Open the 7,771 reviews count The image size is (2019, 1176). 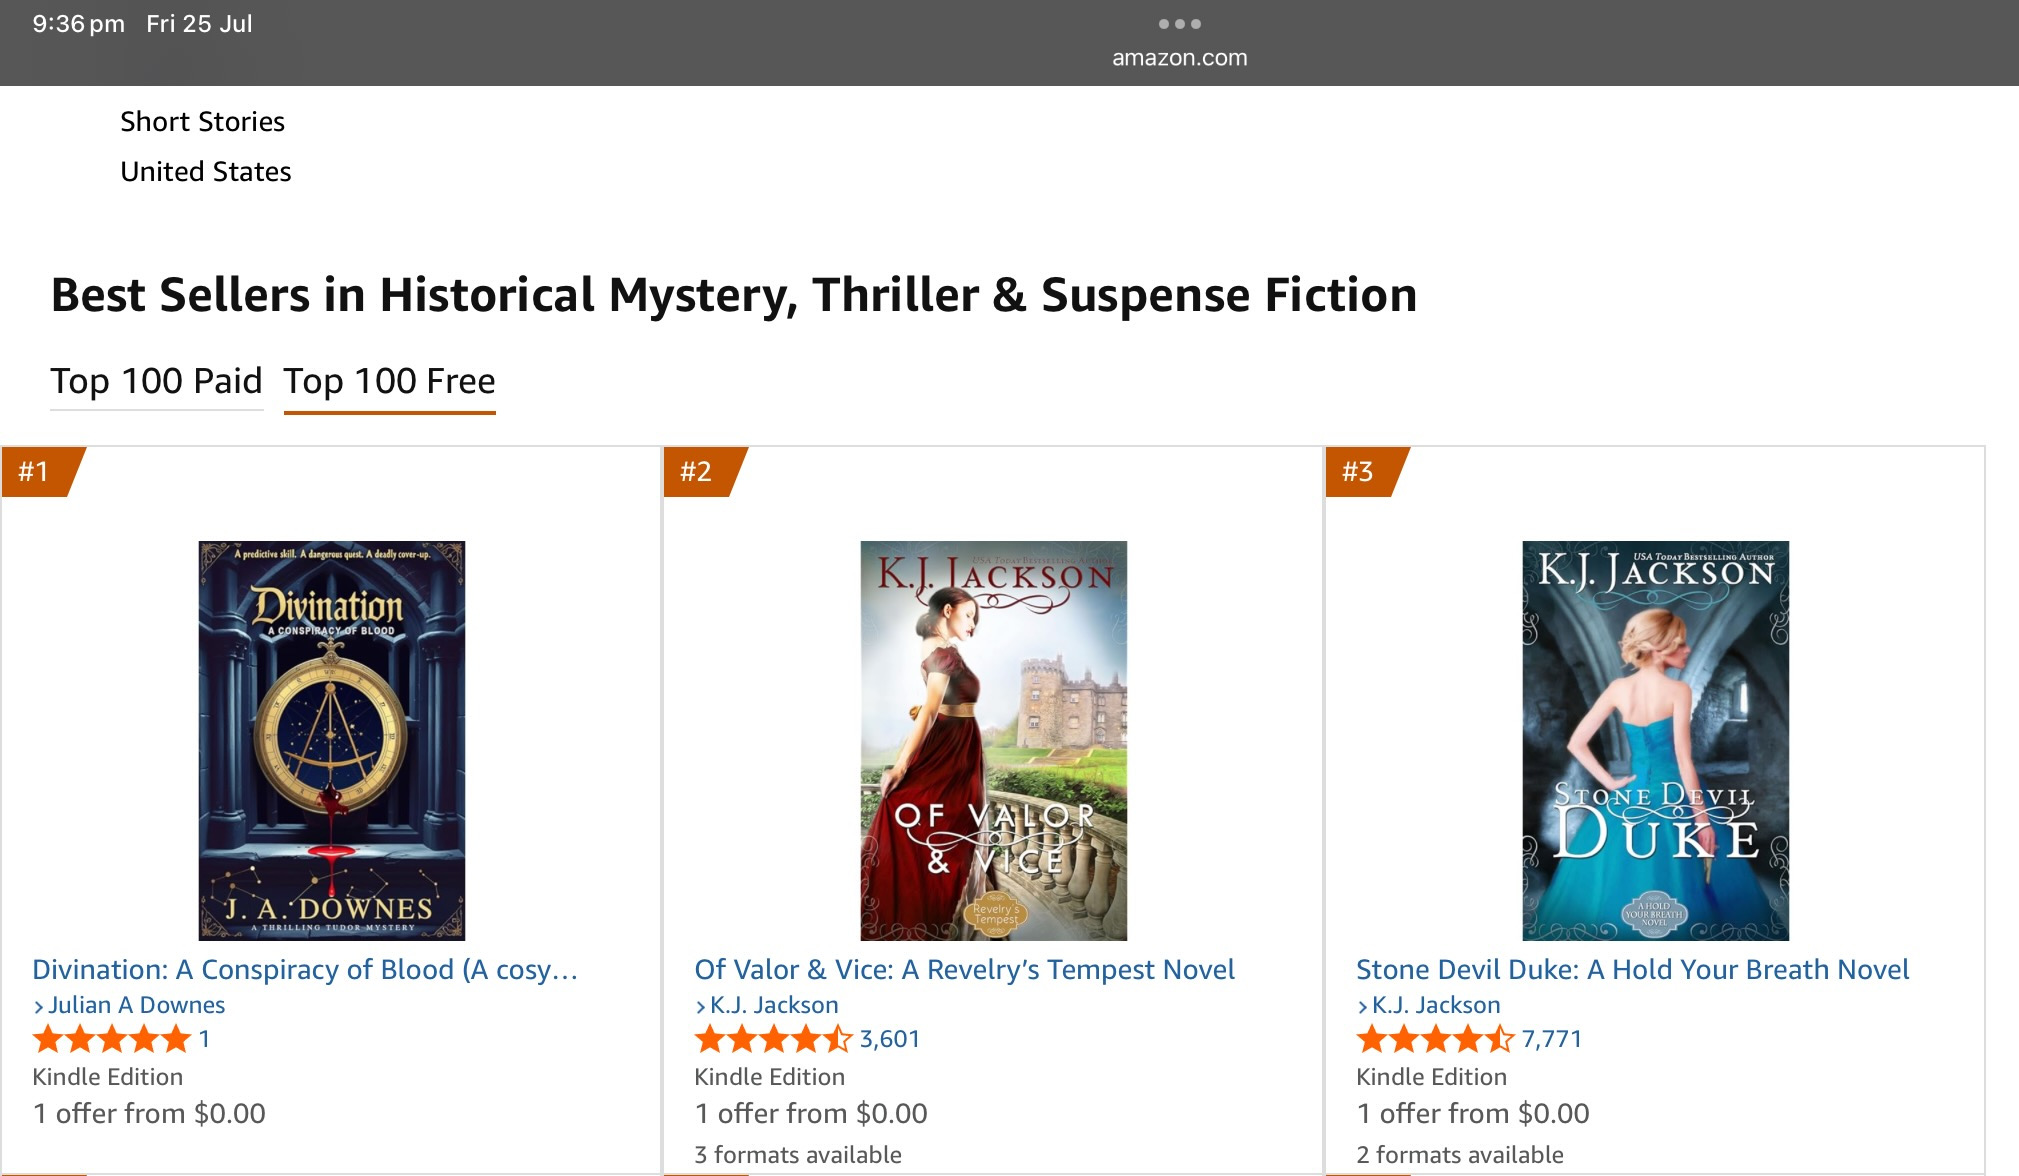point(1551,1039)
